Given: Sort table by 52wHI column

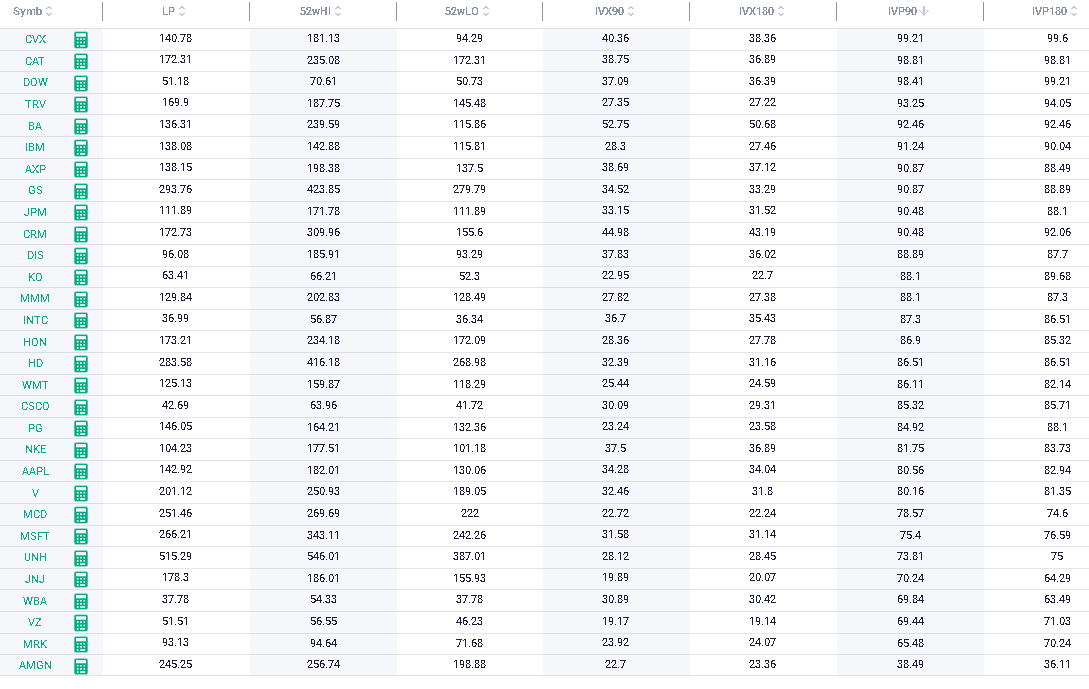Looking at the screenshot, I should (321, 11).
